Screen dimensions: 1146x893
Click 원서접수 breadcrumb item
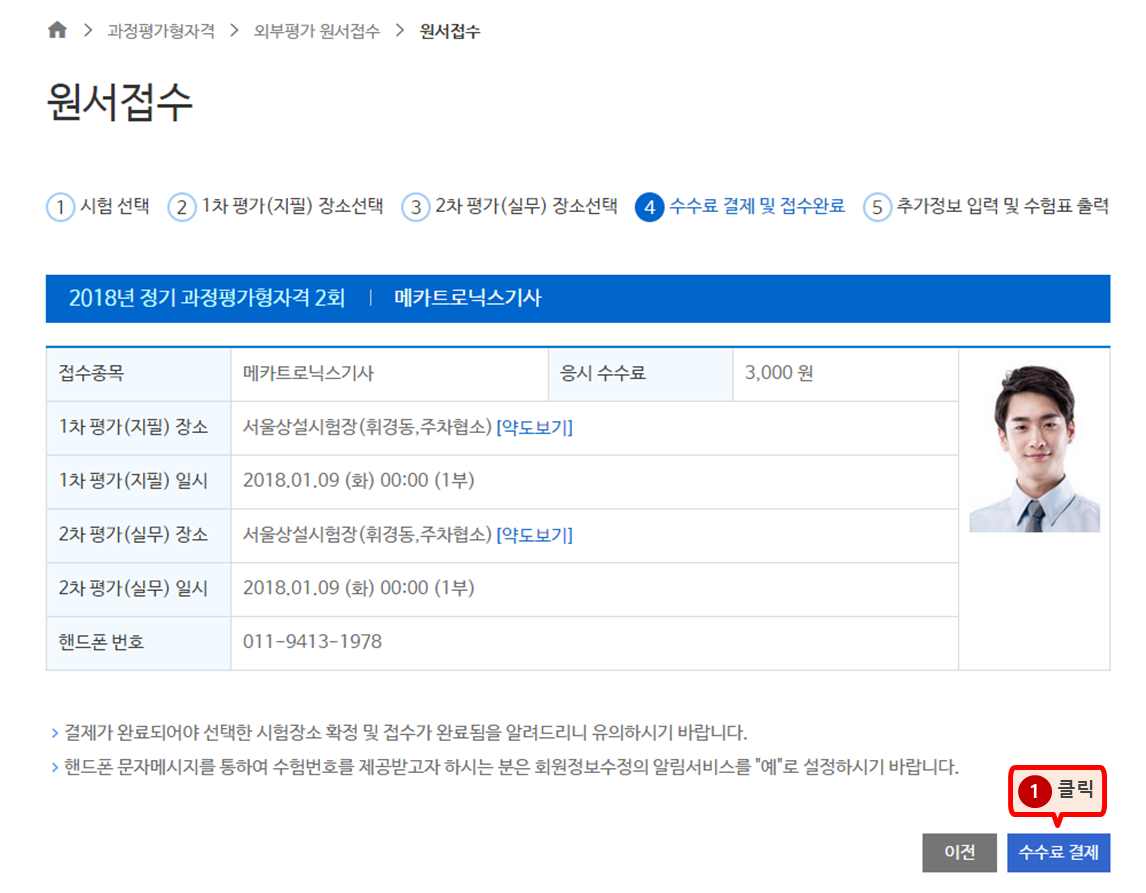[x=449, y=31]
